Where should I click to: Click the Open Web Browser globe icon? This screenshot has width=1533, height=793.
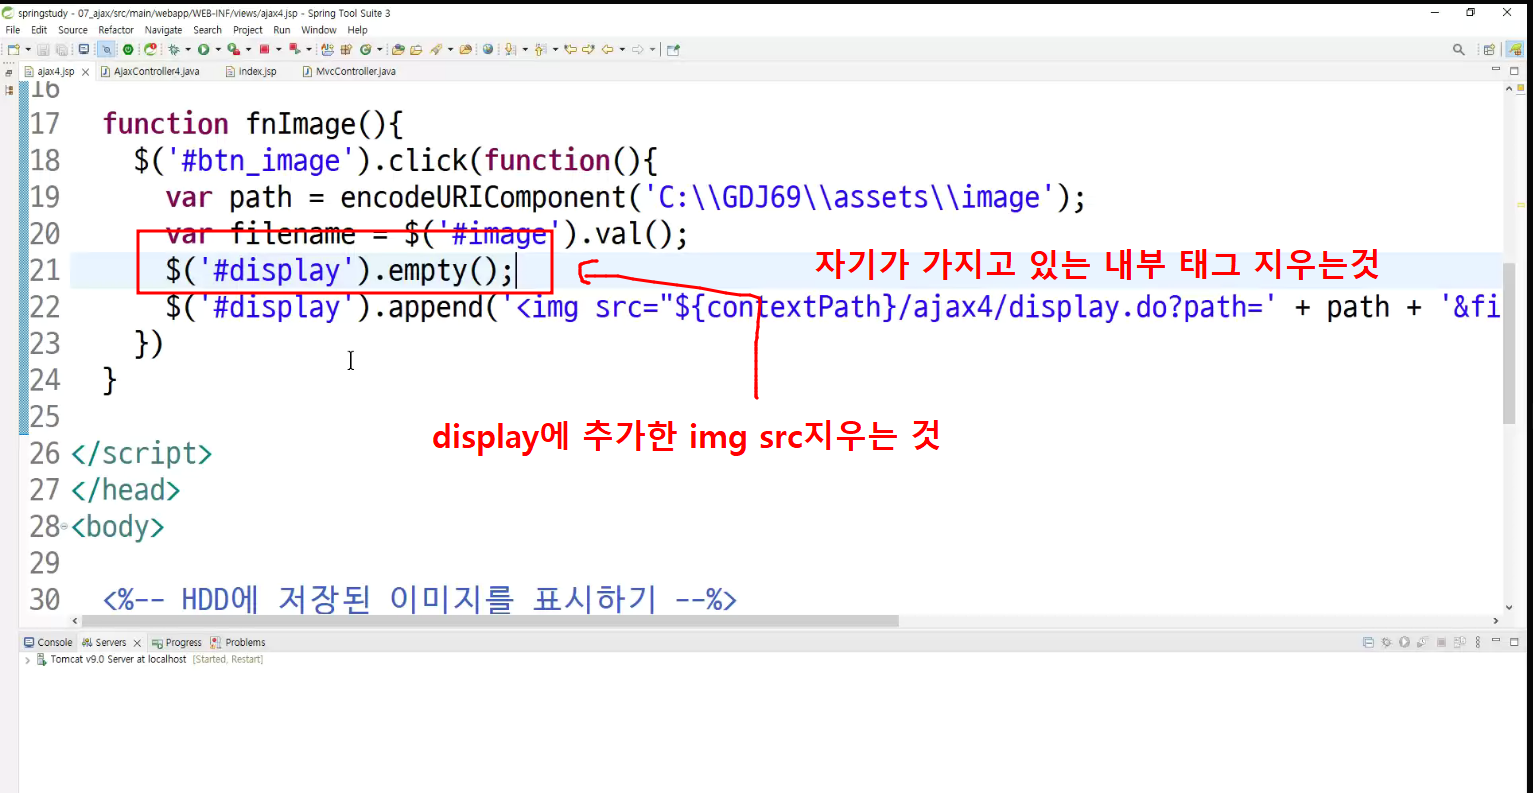pos(488,49)
